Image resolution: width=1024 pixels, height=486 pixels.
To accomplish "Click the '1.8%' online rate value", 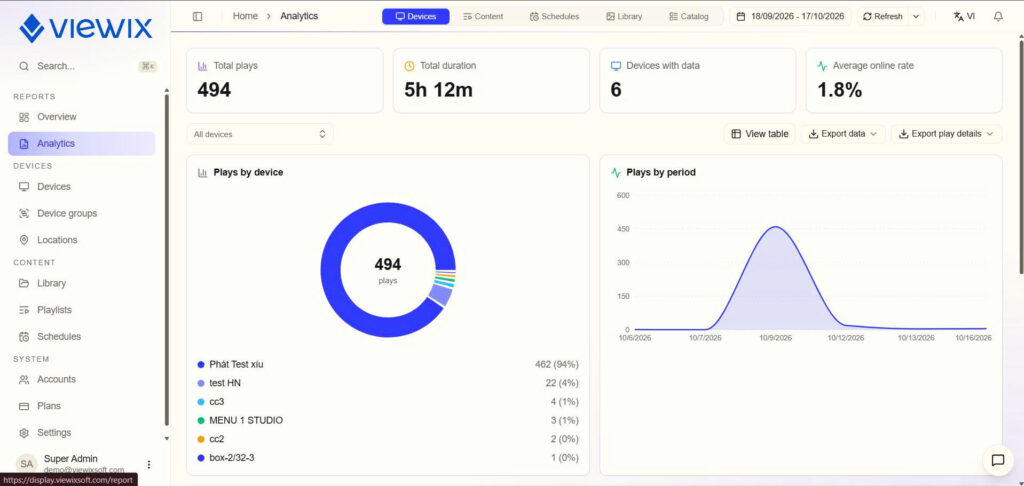I will [x=840, y=90].
